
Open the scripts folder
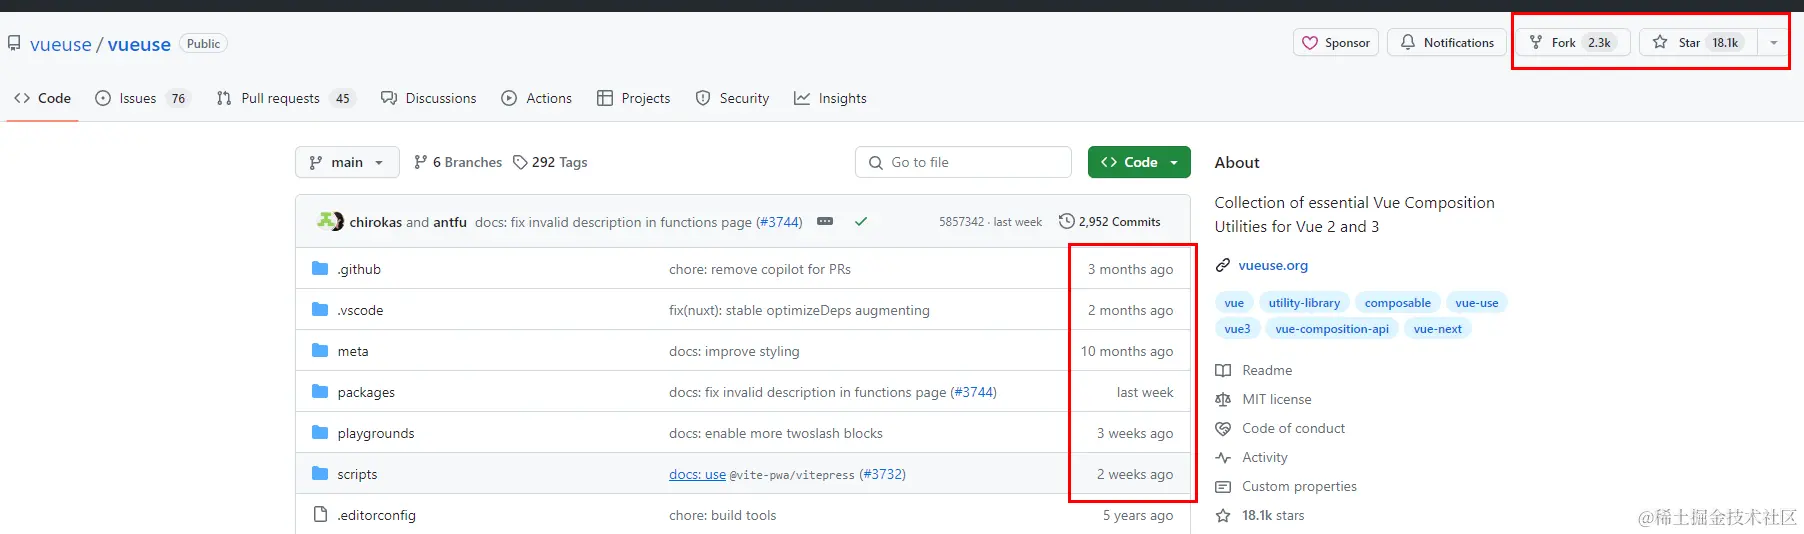pyautogui.click(x=357, y=474)
